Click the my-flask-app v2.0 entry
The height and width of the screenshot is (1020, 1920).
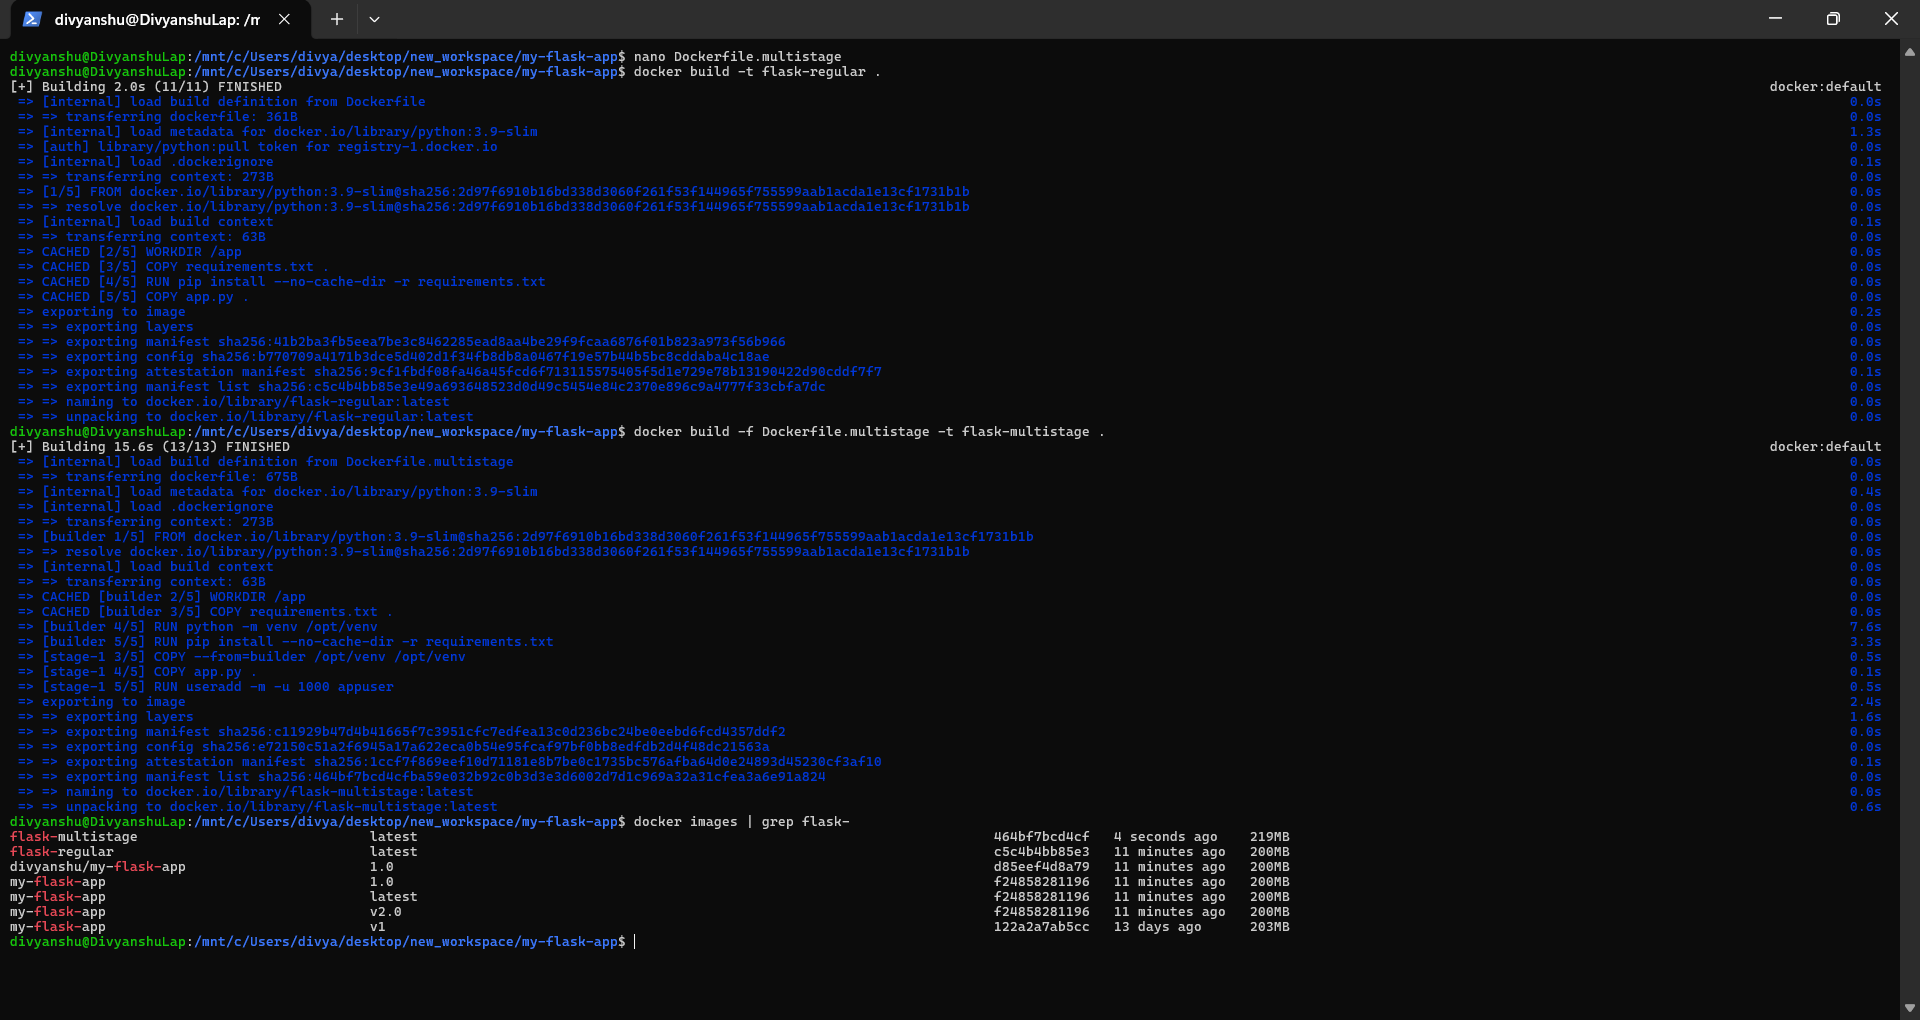(x=57, y=911)
